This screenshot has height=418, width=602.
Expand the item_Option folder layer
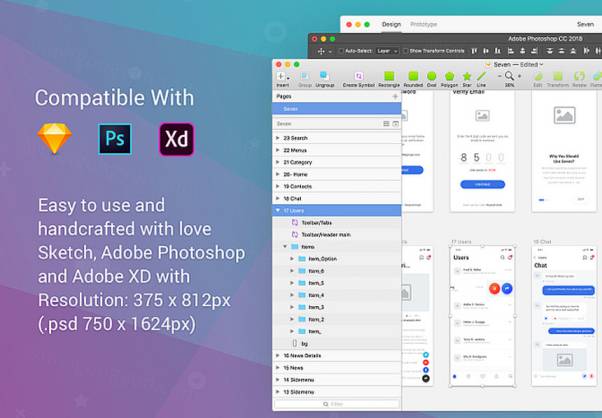click(291, 258)
